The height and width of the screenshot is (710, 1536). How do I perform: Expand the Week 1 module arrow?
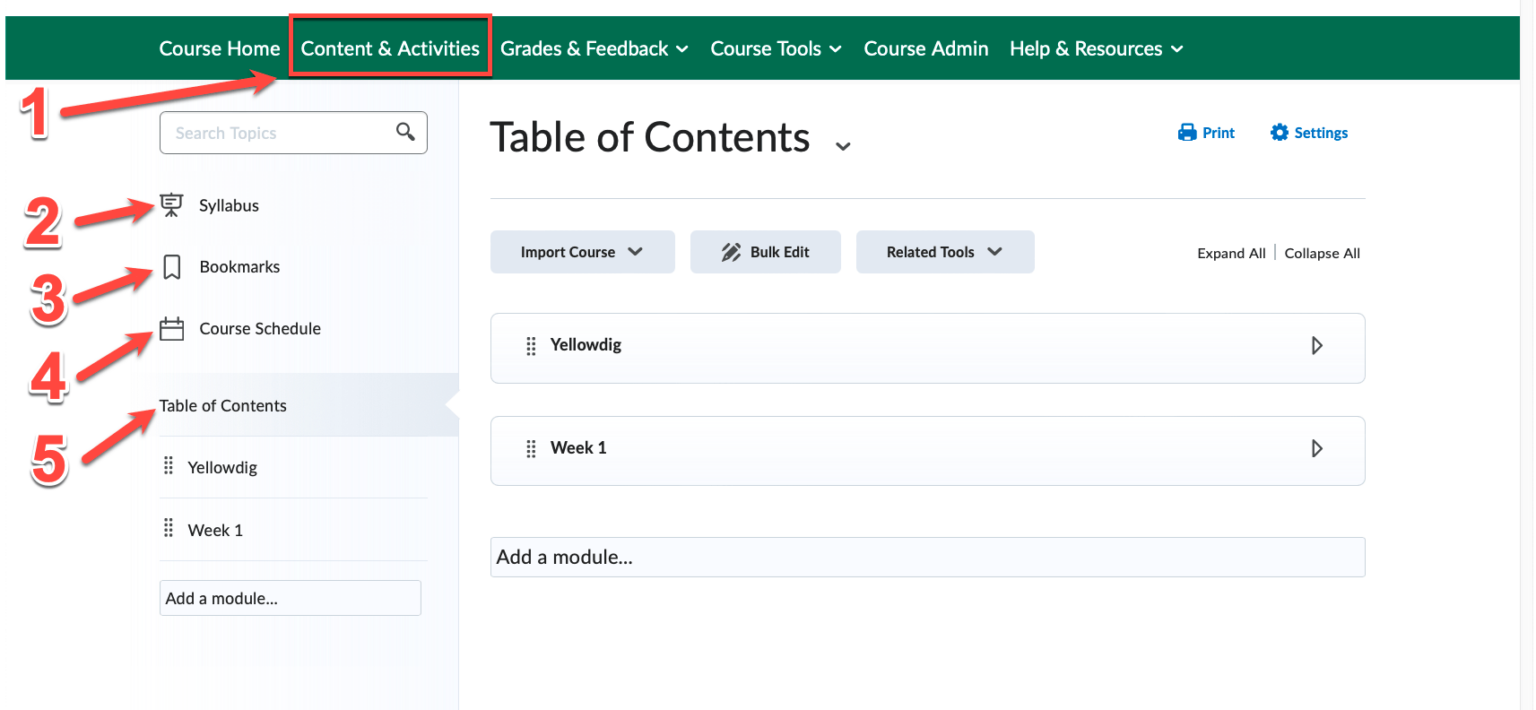1318,448
